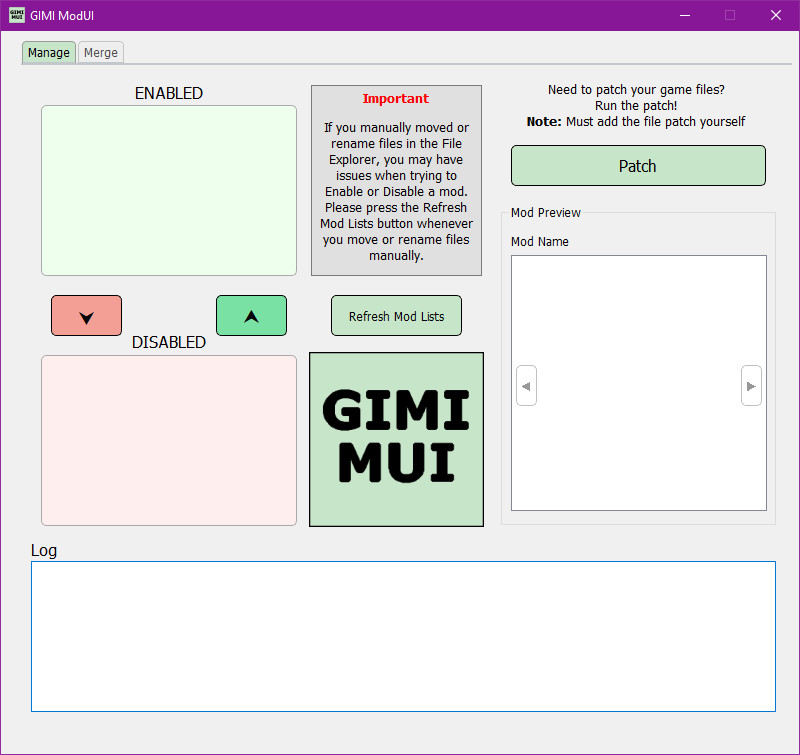
Task: Click the GIMI MUI title bar icon
Action: coord(15,15)
